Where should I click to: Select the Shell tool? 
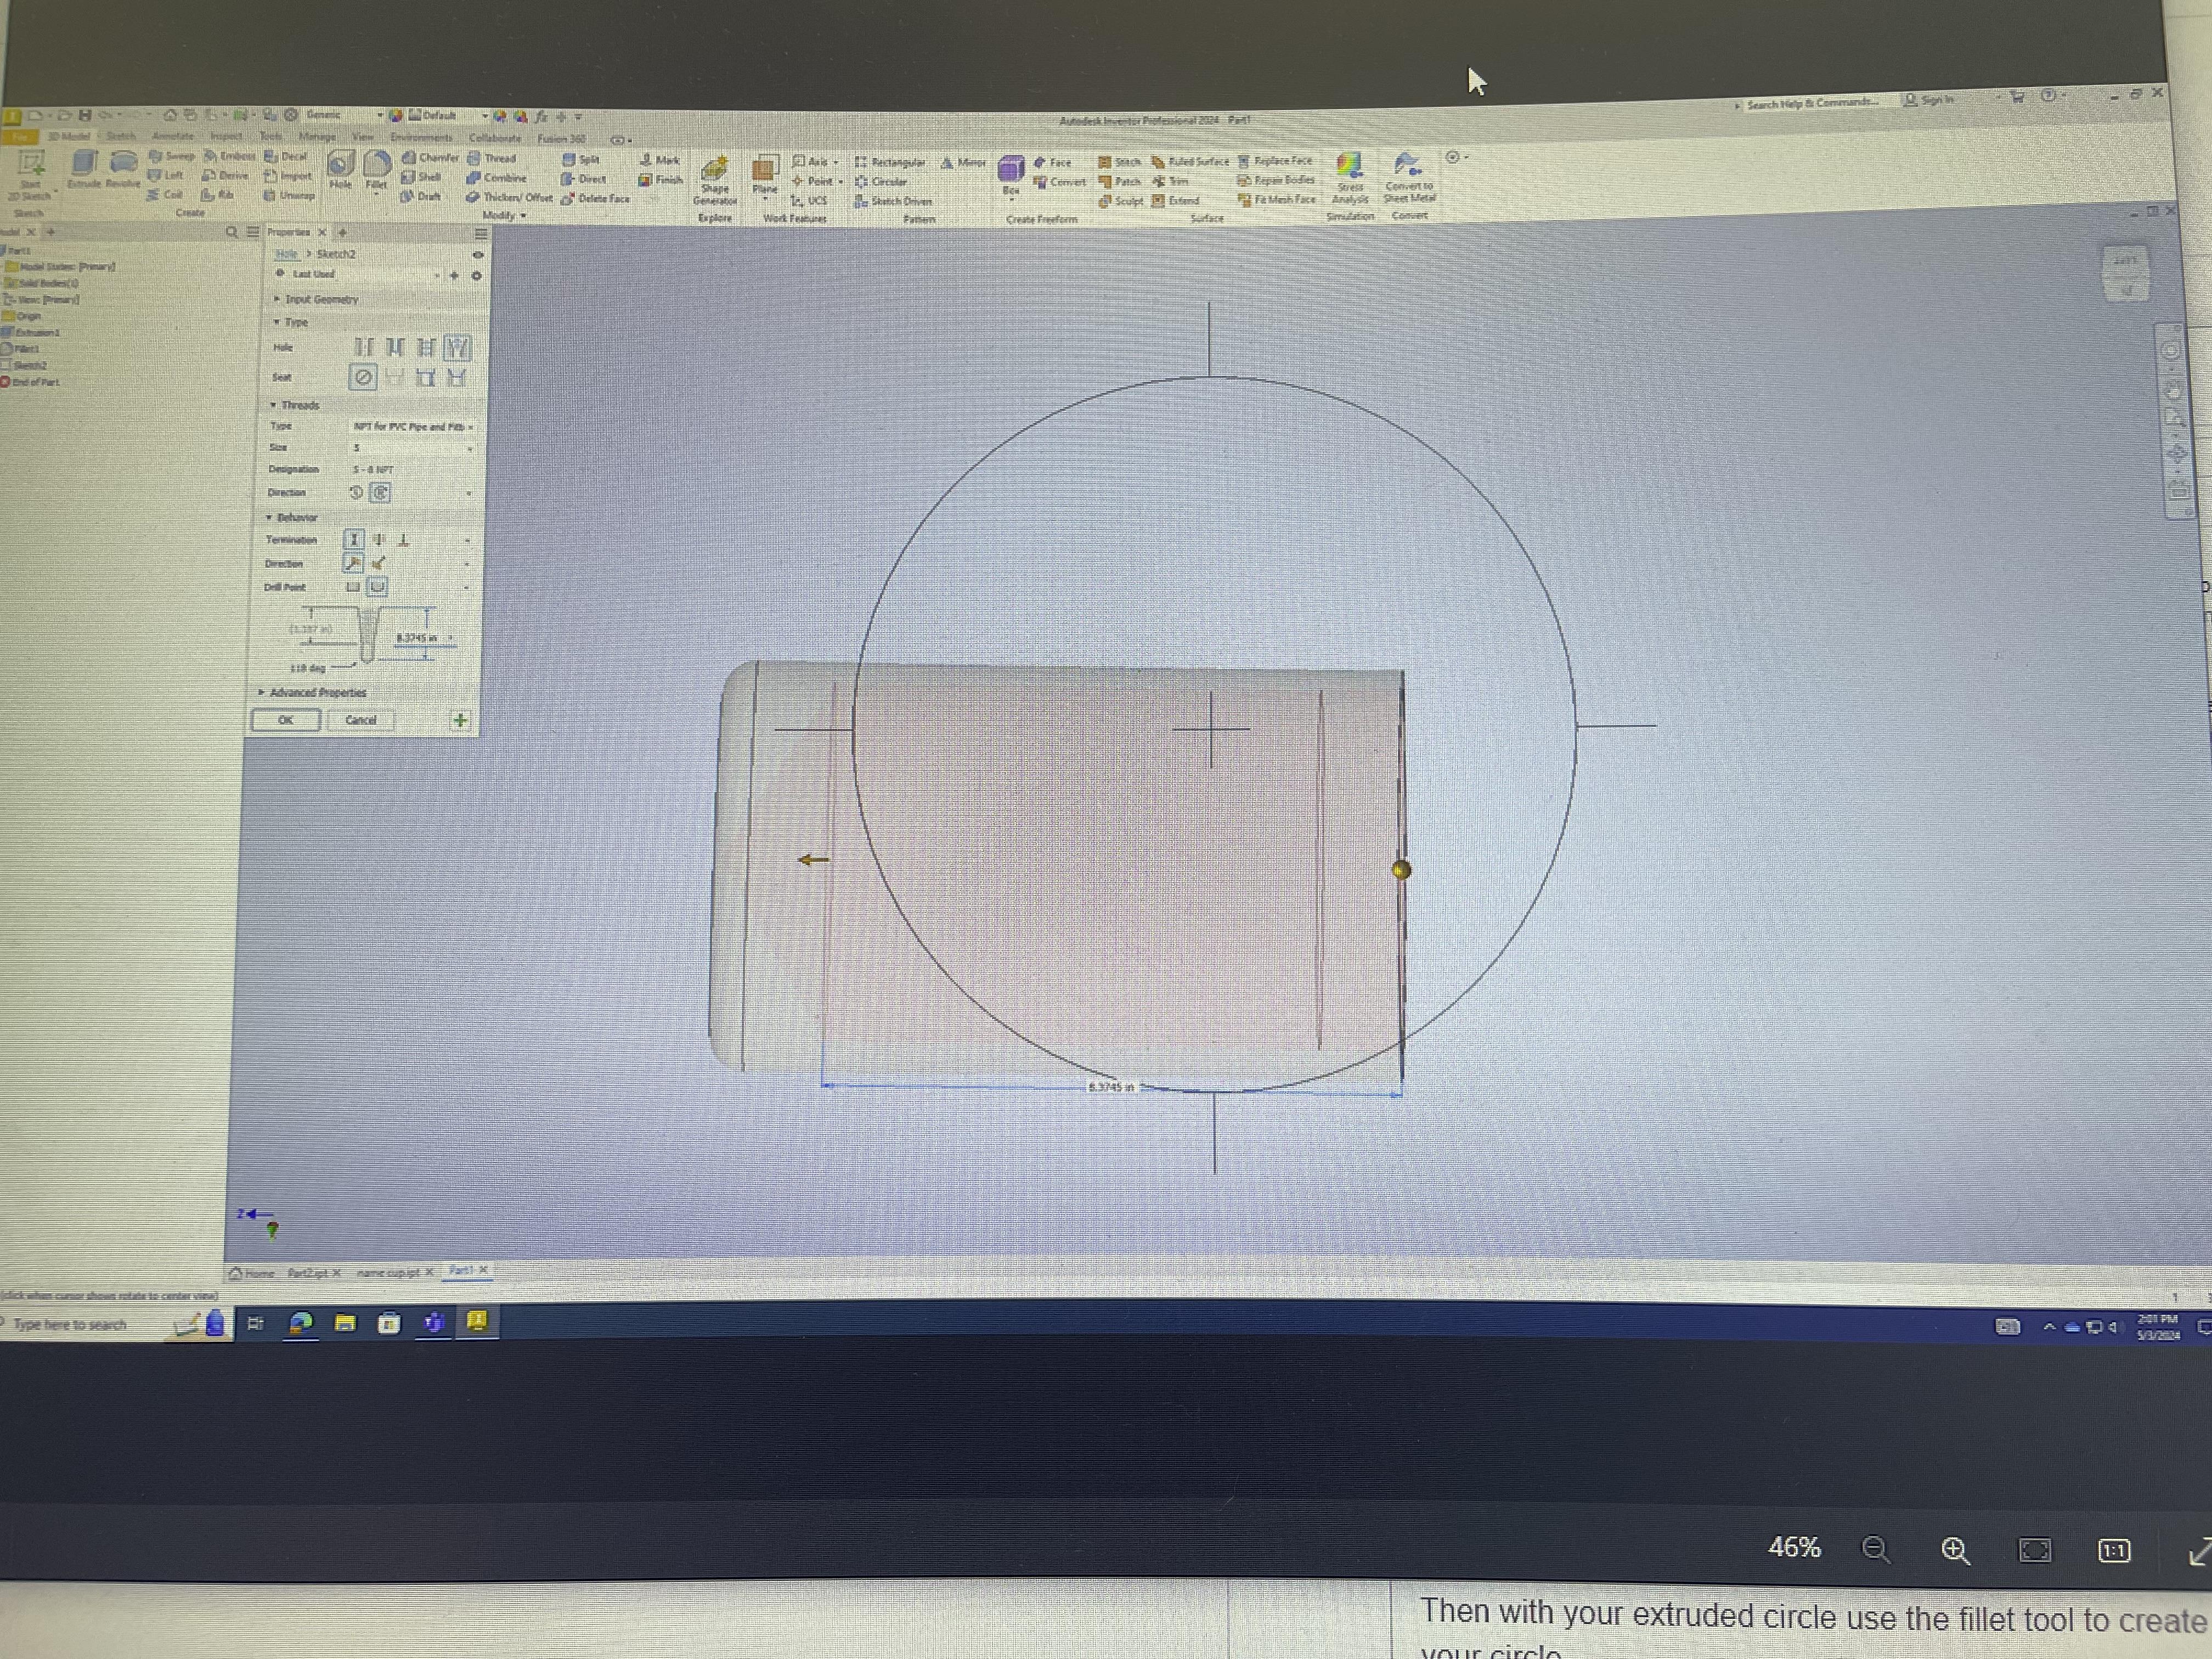coord(421,177)
